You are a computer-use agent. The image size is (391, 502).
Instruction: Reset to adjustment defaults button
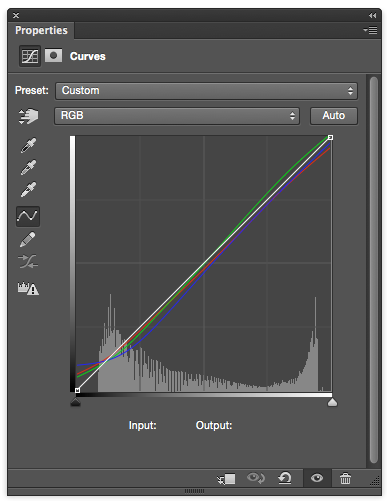285,478
